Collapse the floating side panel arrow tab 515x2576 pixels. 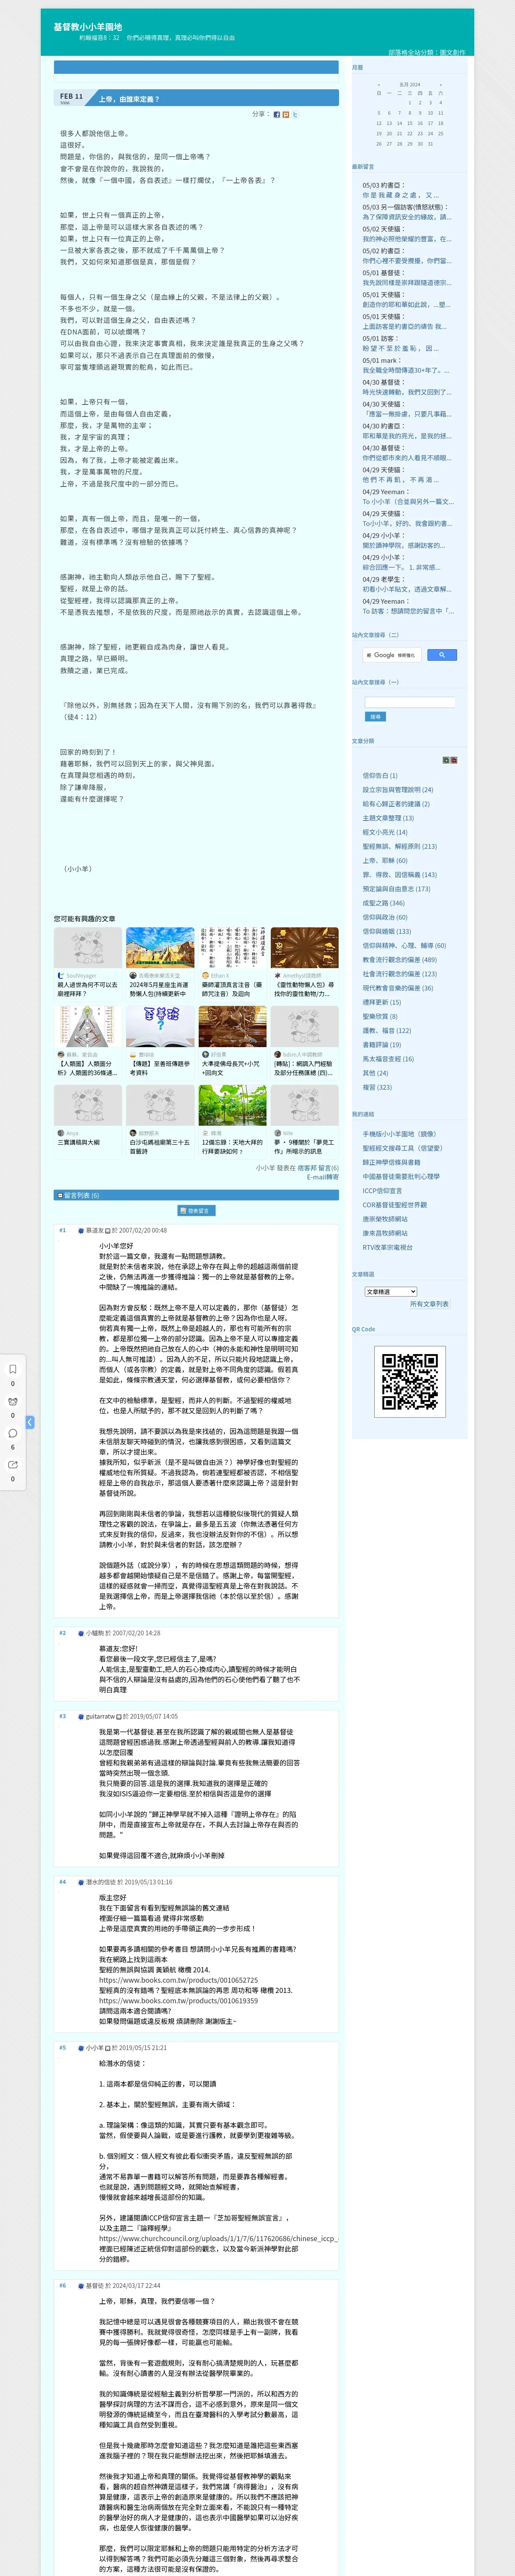pos(30,1422)
